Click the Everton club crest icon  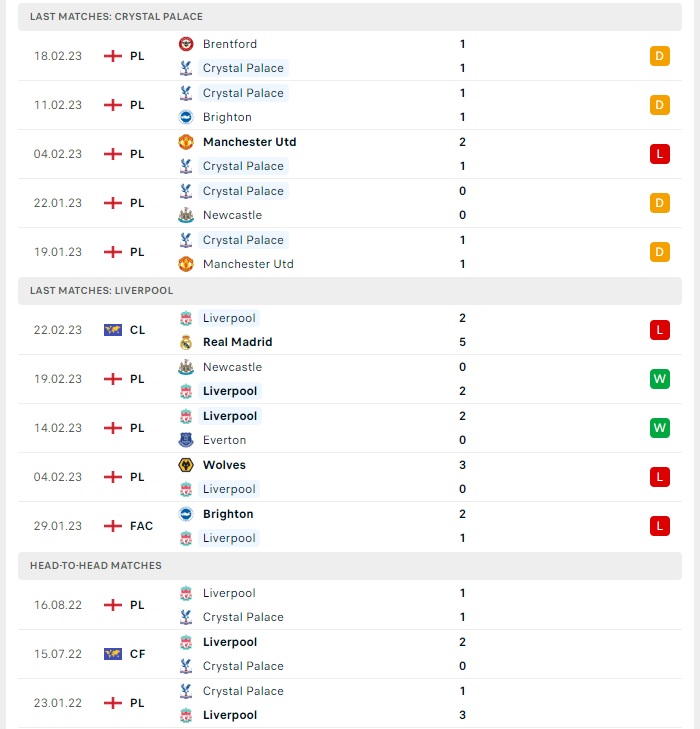click(186, 440)
